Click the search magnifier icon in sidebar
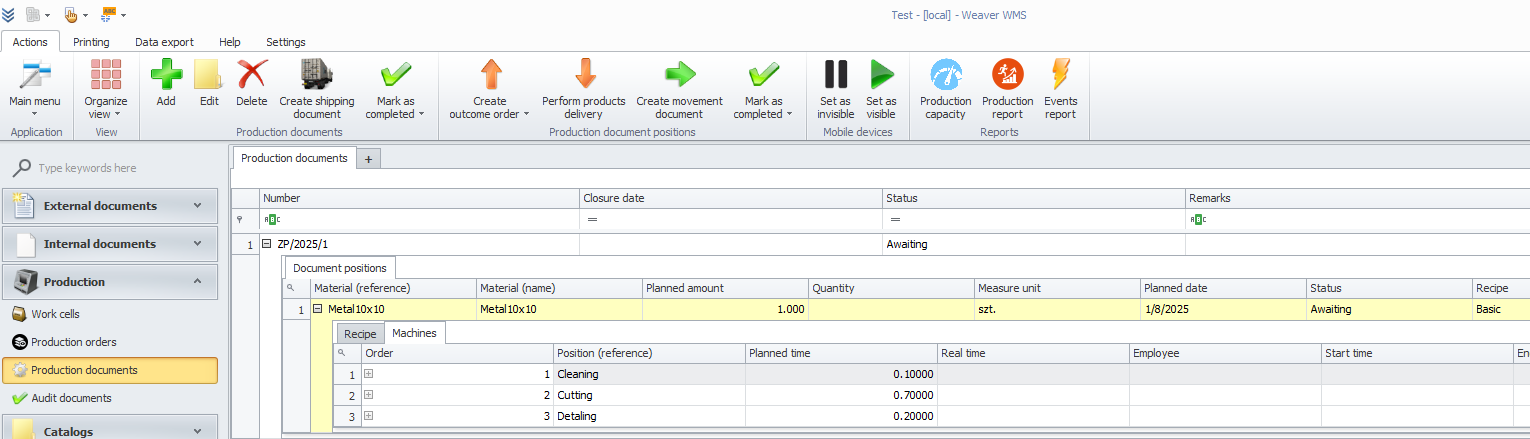Image resolution: width=1530 pixels, height=439 pixels. [21, 168]
